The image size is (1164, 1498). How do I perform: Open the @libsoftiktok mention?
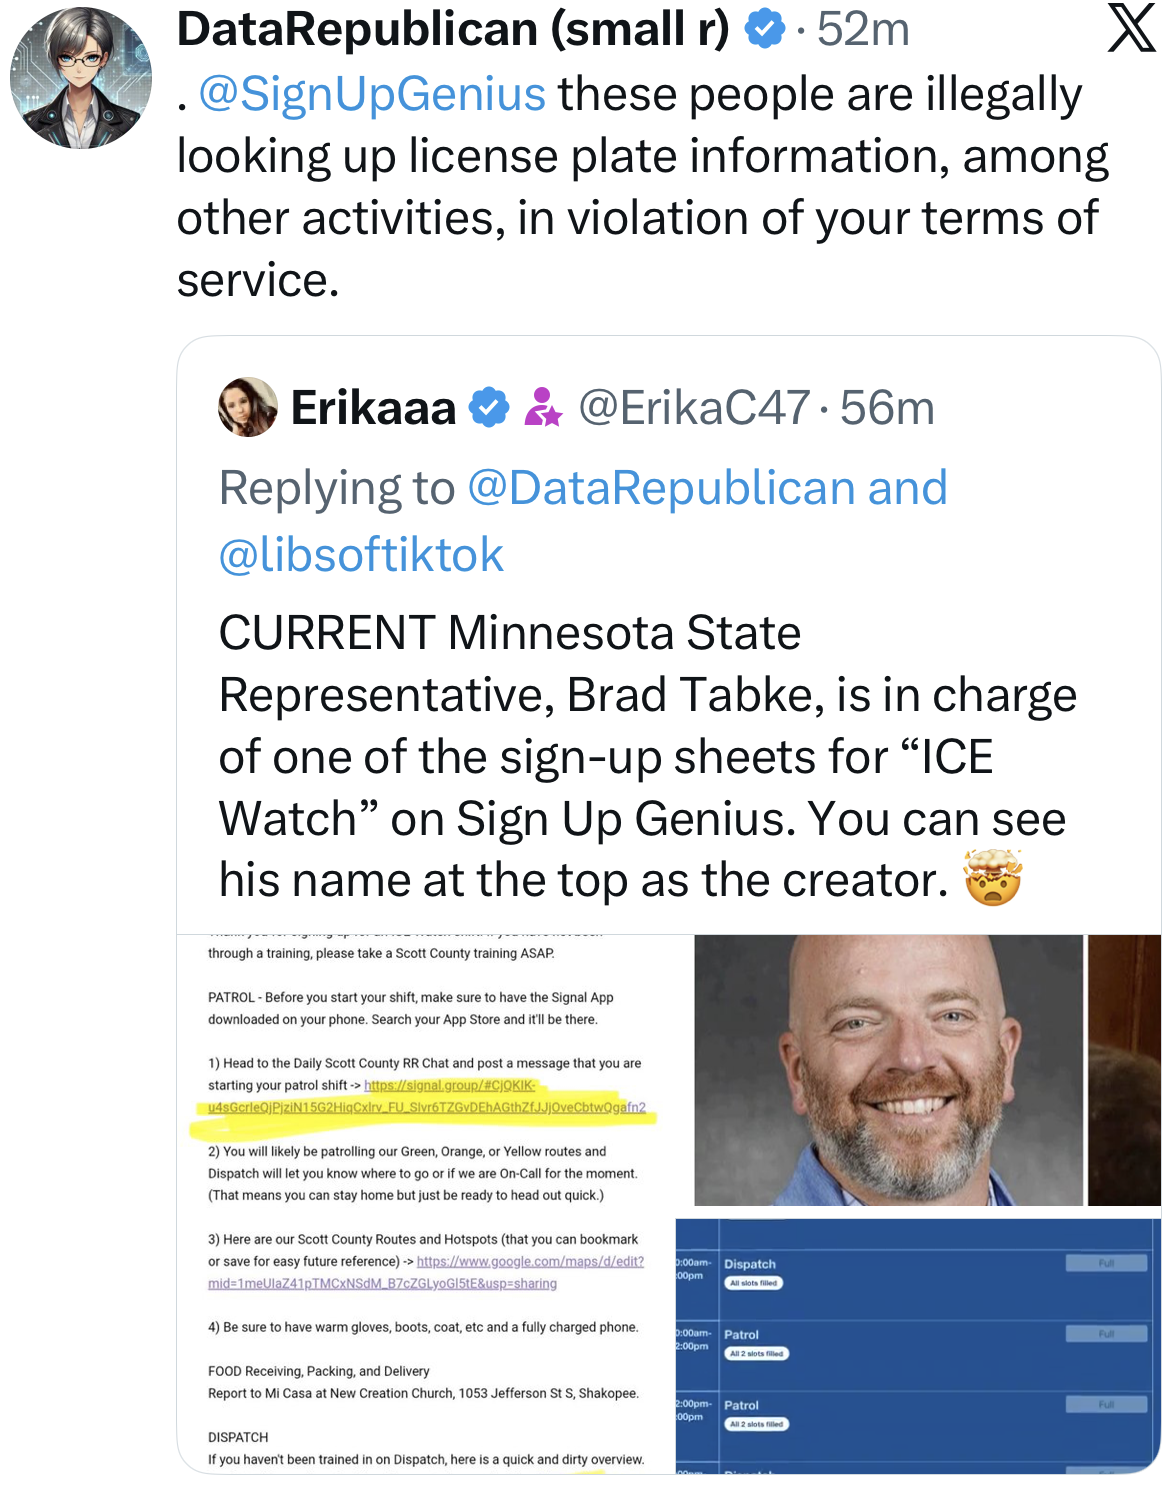(x=361, y=555)
